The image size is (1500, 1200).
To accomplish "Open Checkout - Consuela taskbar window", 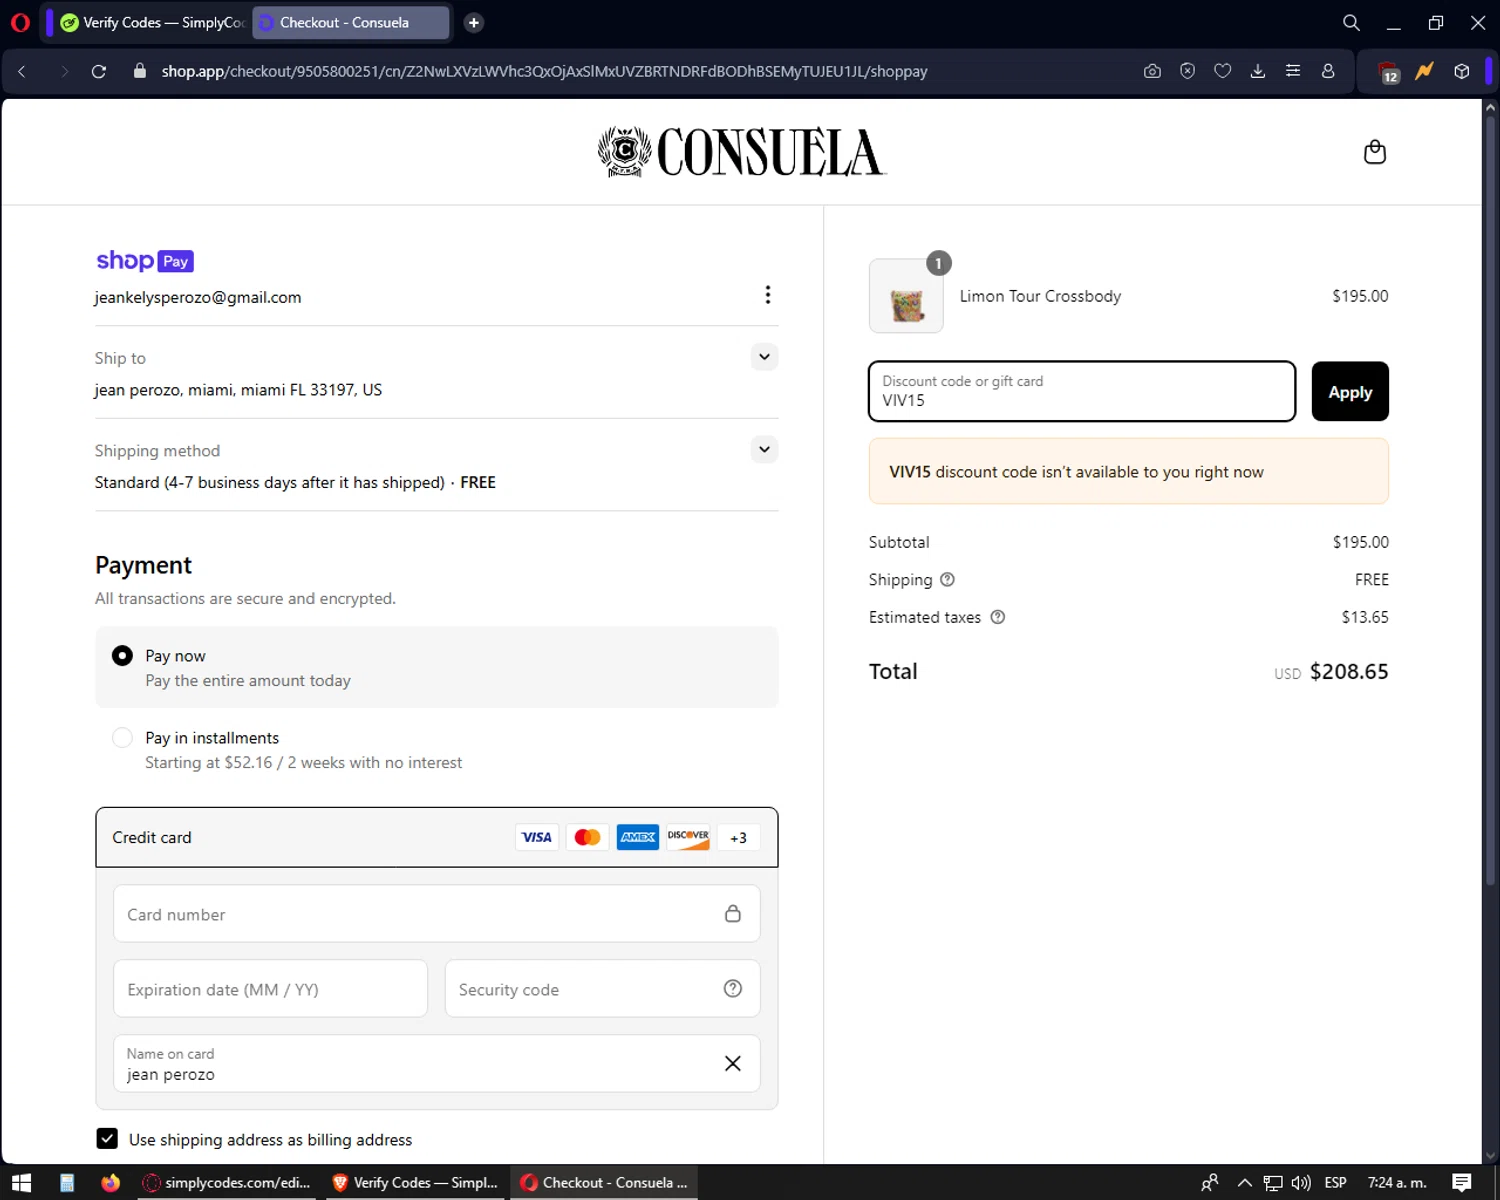I will click(604, 1183).
